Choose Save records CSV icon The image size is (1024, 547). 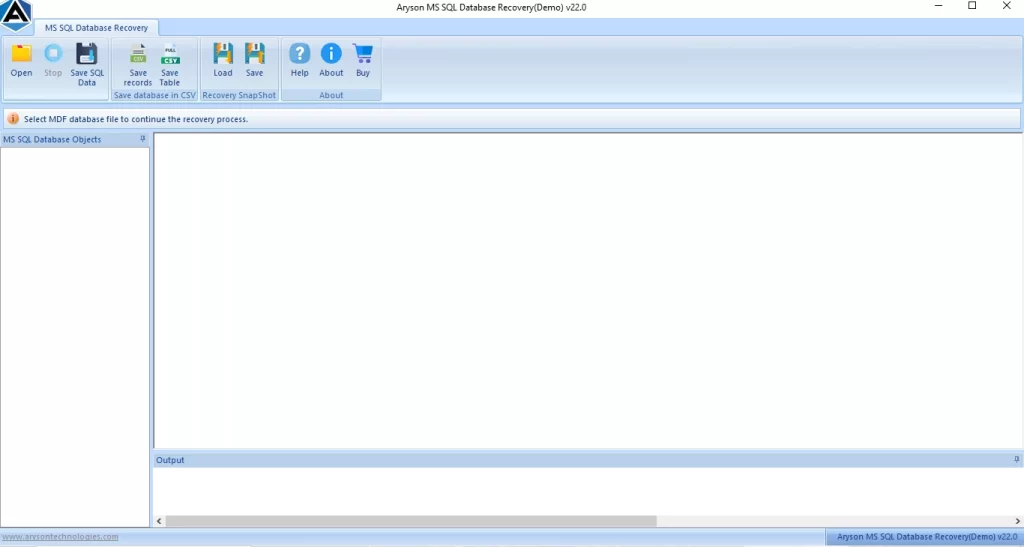(x=138, y=64)
